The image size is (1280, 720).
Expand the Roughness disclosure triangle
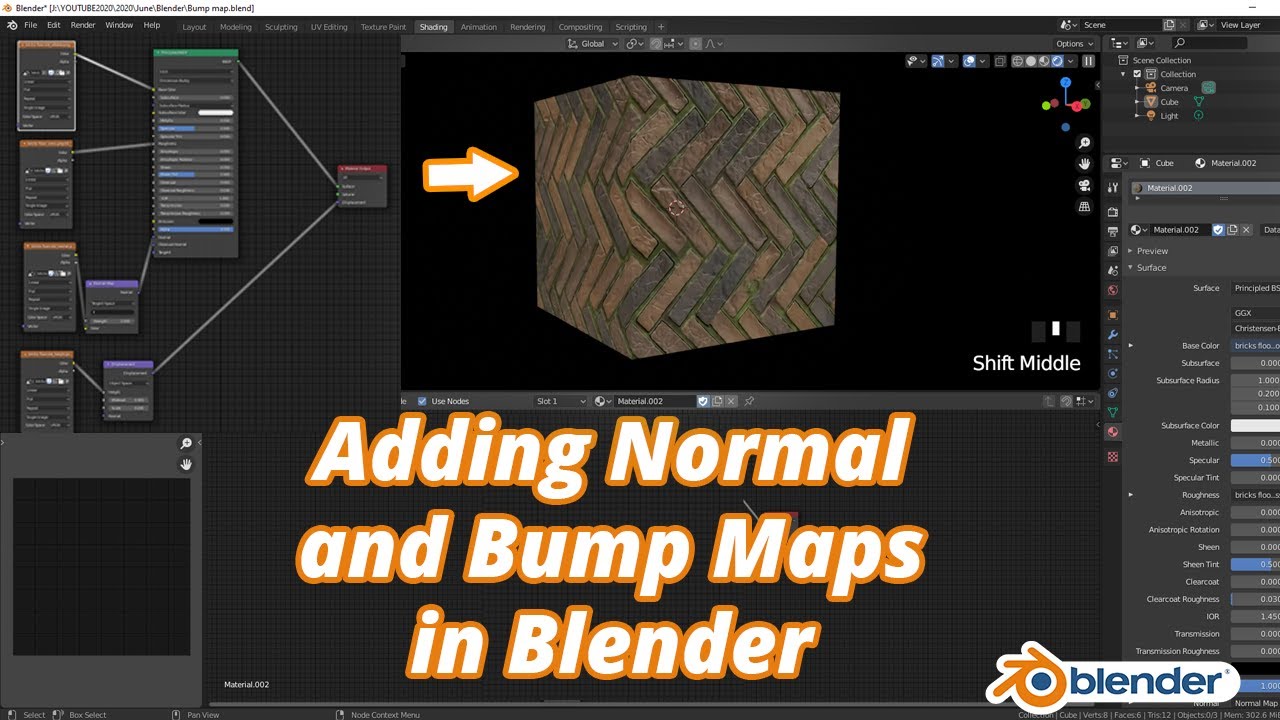pos(1131,495)
